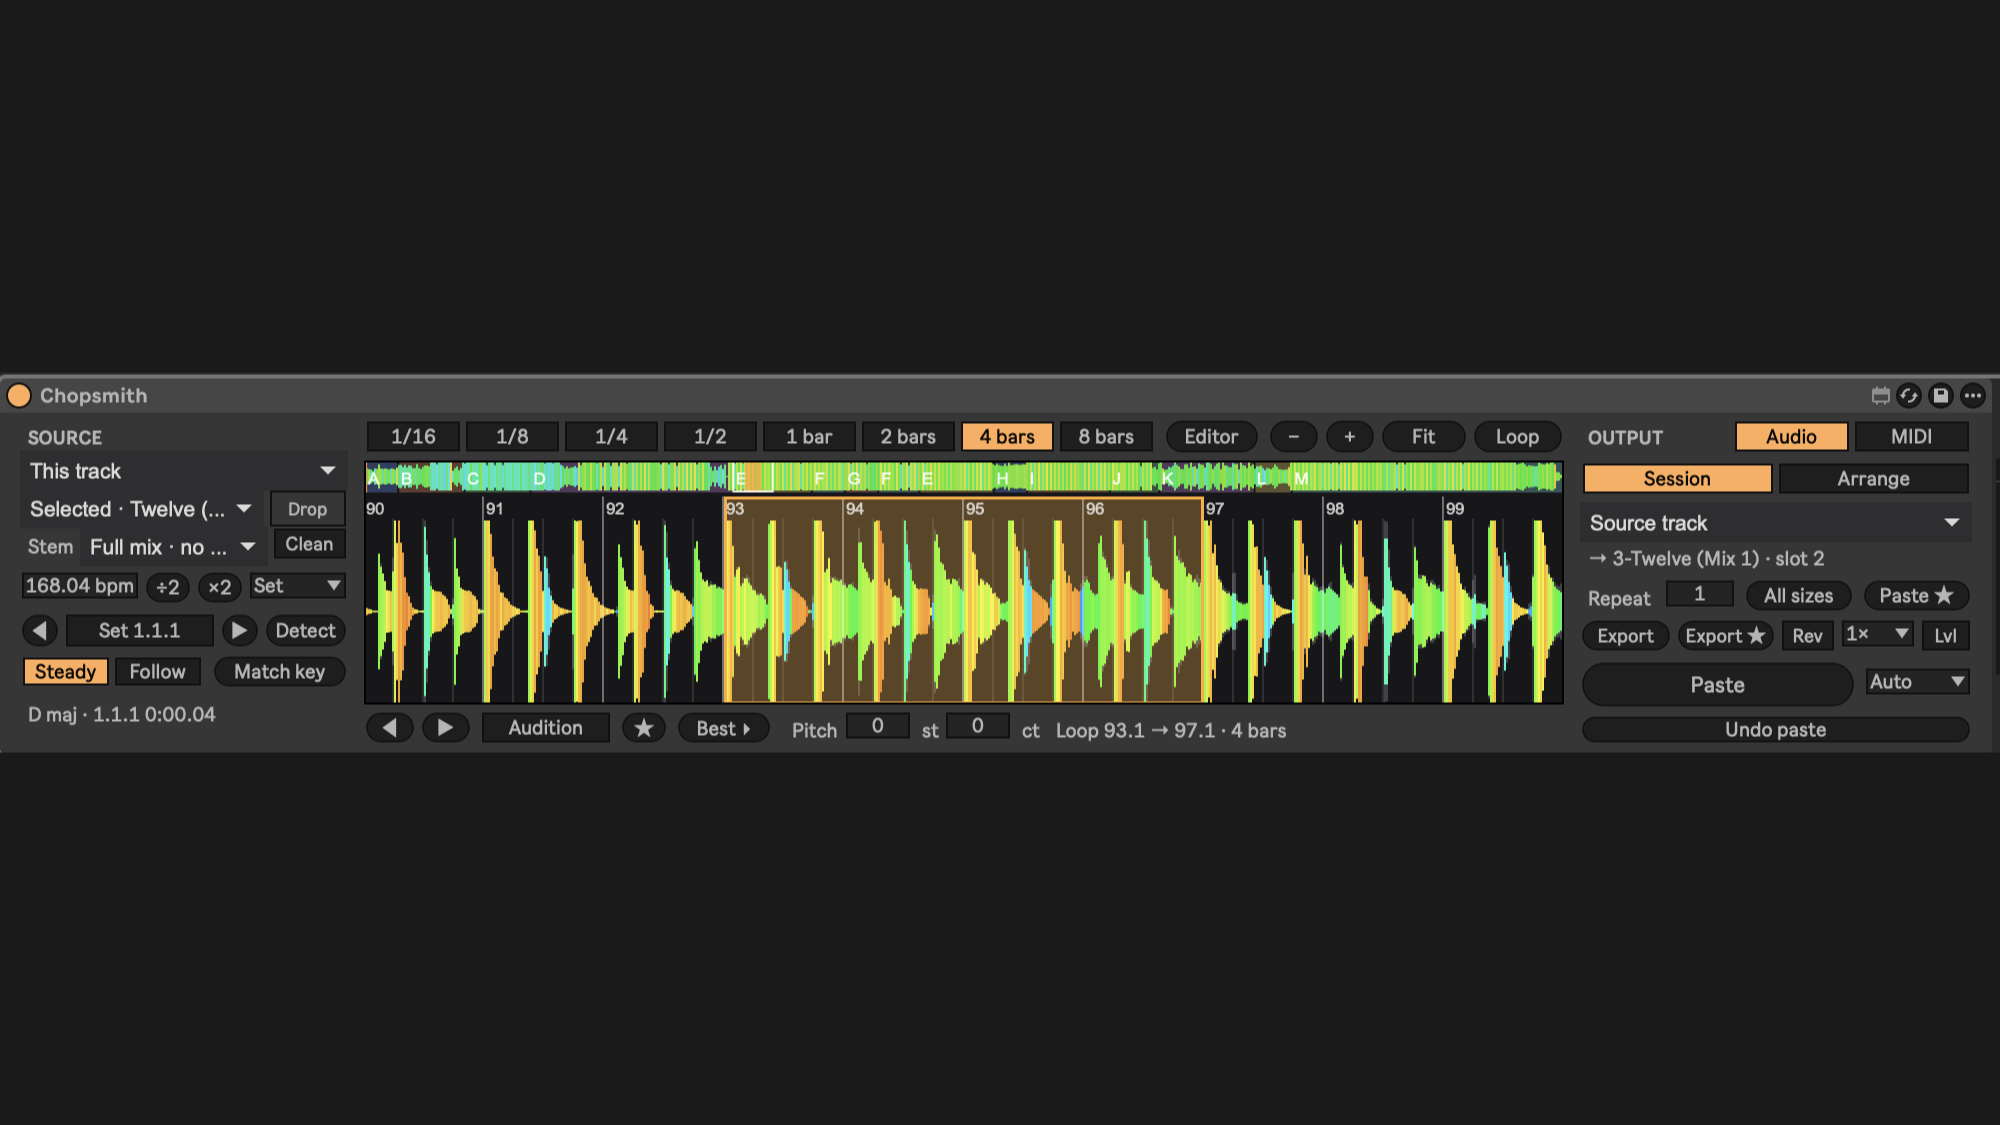Click the 168.04 bpm tempo field
This screenshot has height=1125, width=2000.
(x=79, y=586)
